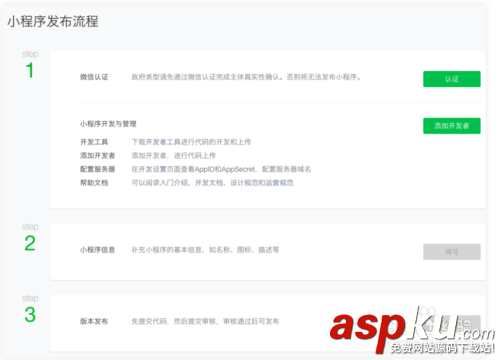Click the 配置服务器 row label
This screenshot has height=360, width=500.
pyautogui.click(x=97, y=169)
